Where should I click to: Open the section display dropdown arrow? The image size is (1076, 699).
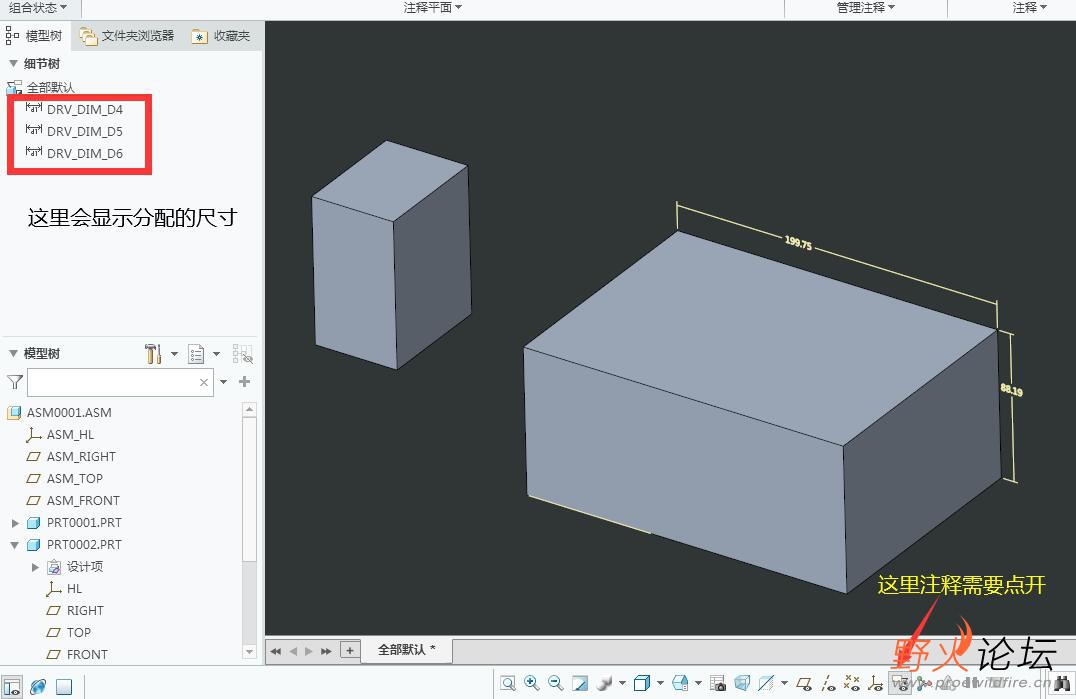click(x=784, y=683)
